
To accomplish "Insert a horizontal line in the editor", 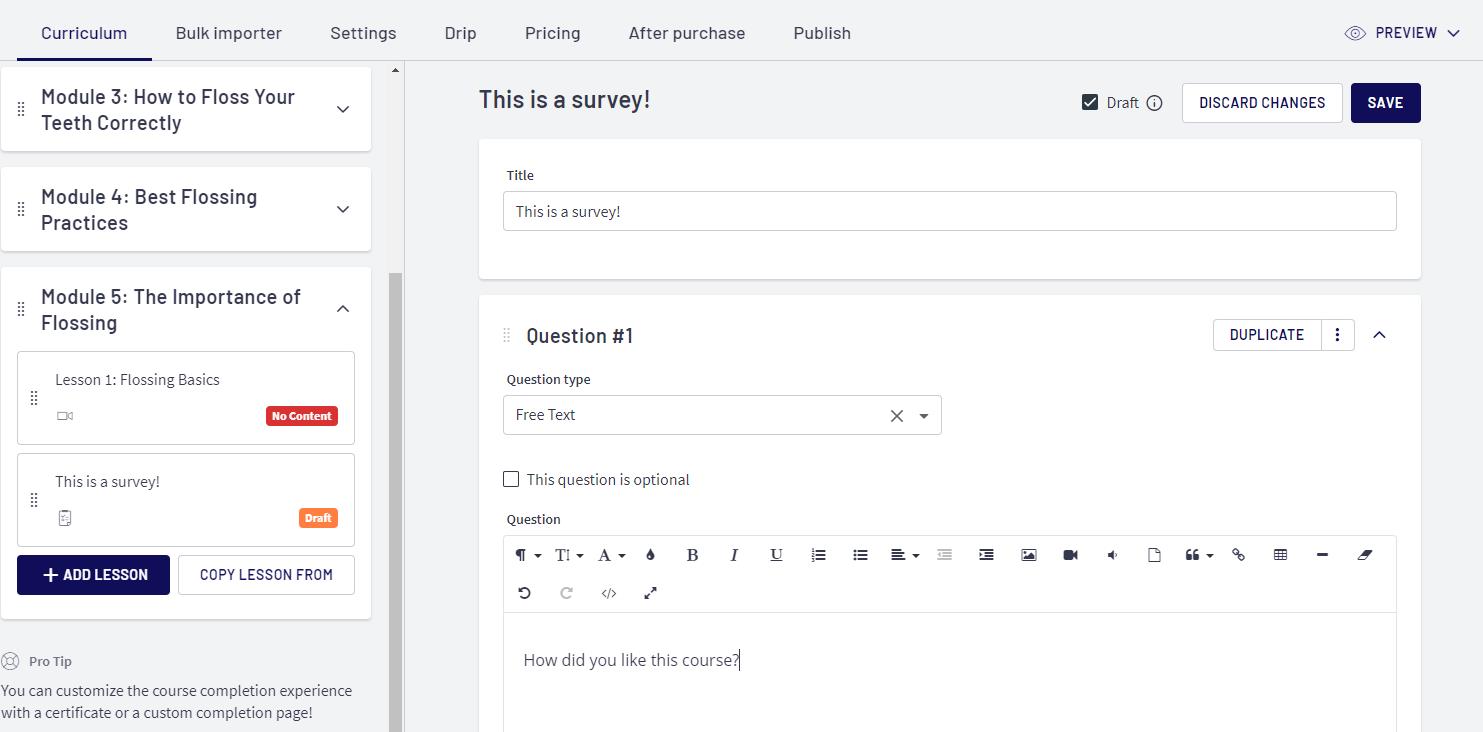I will (x=1322, y=555).
